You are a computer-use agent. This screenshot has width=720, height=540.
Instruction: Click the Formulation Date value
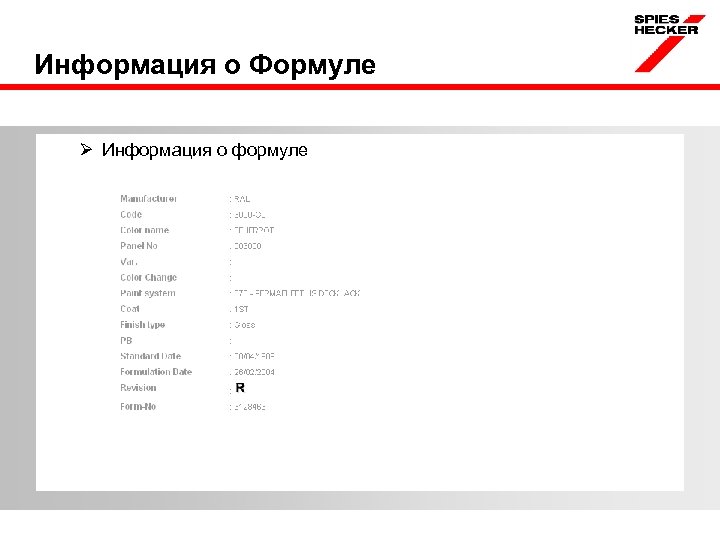[x=254, y=372]
